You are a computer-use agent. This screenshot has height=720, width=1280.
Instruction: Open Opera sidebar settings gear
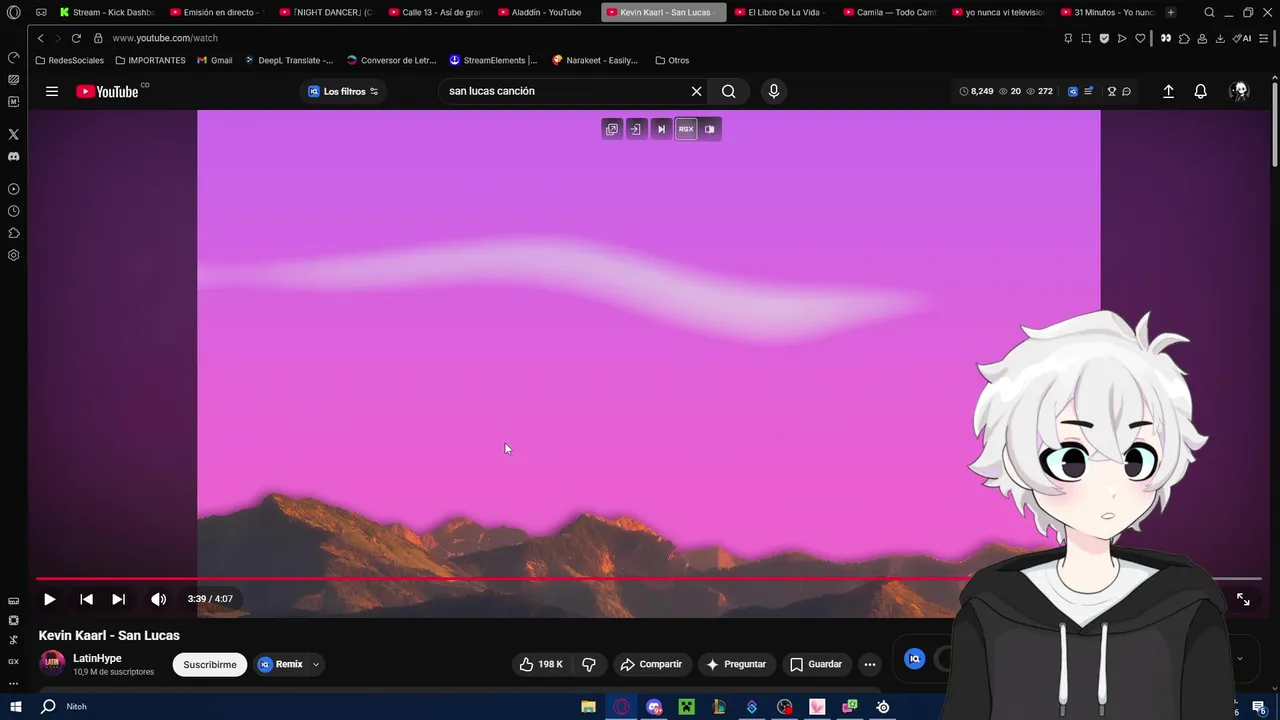(13, 255)
